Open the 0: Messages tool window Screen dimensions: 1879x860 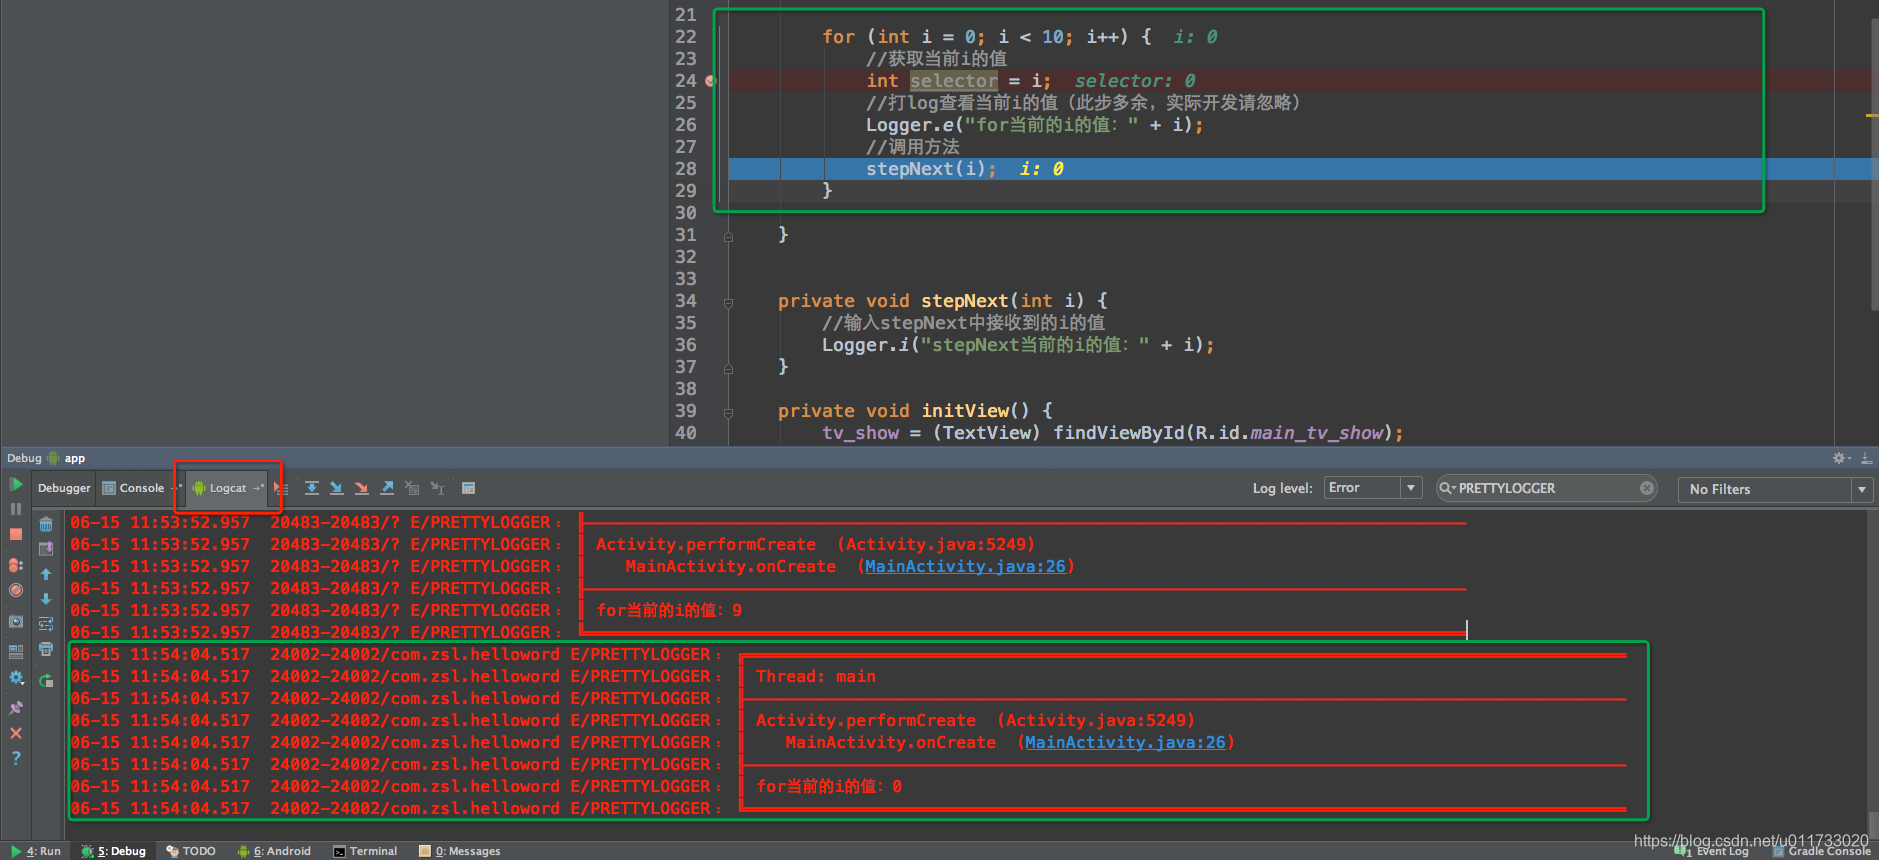(x=460, y=851)
